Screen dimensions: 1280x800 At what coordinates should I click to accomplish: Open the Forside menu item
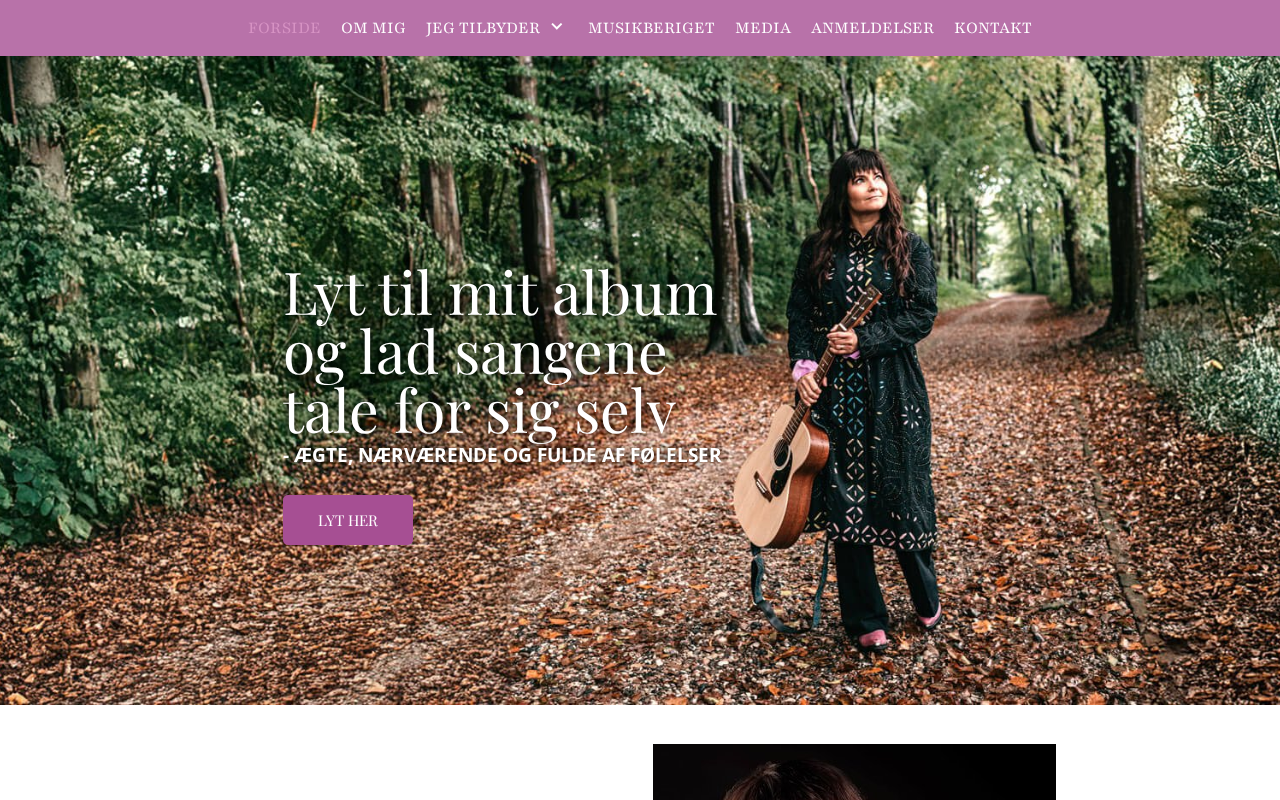coord(284,28)
